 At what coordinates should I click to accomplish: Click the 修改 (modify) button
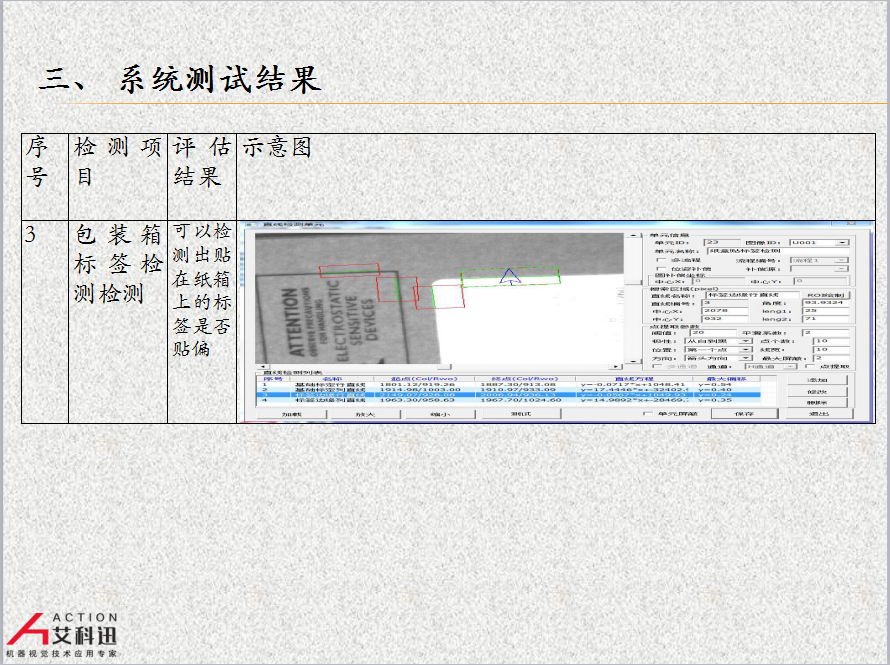click(x=817, y=392)
